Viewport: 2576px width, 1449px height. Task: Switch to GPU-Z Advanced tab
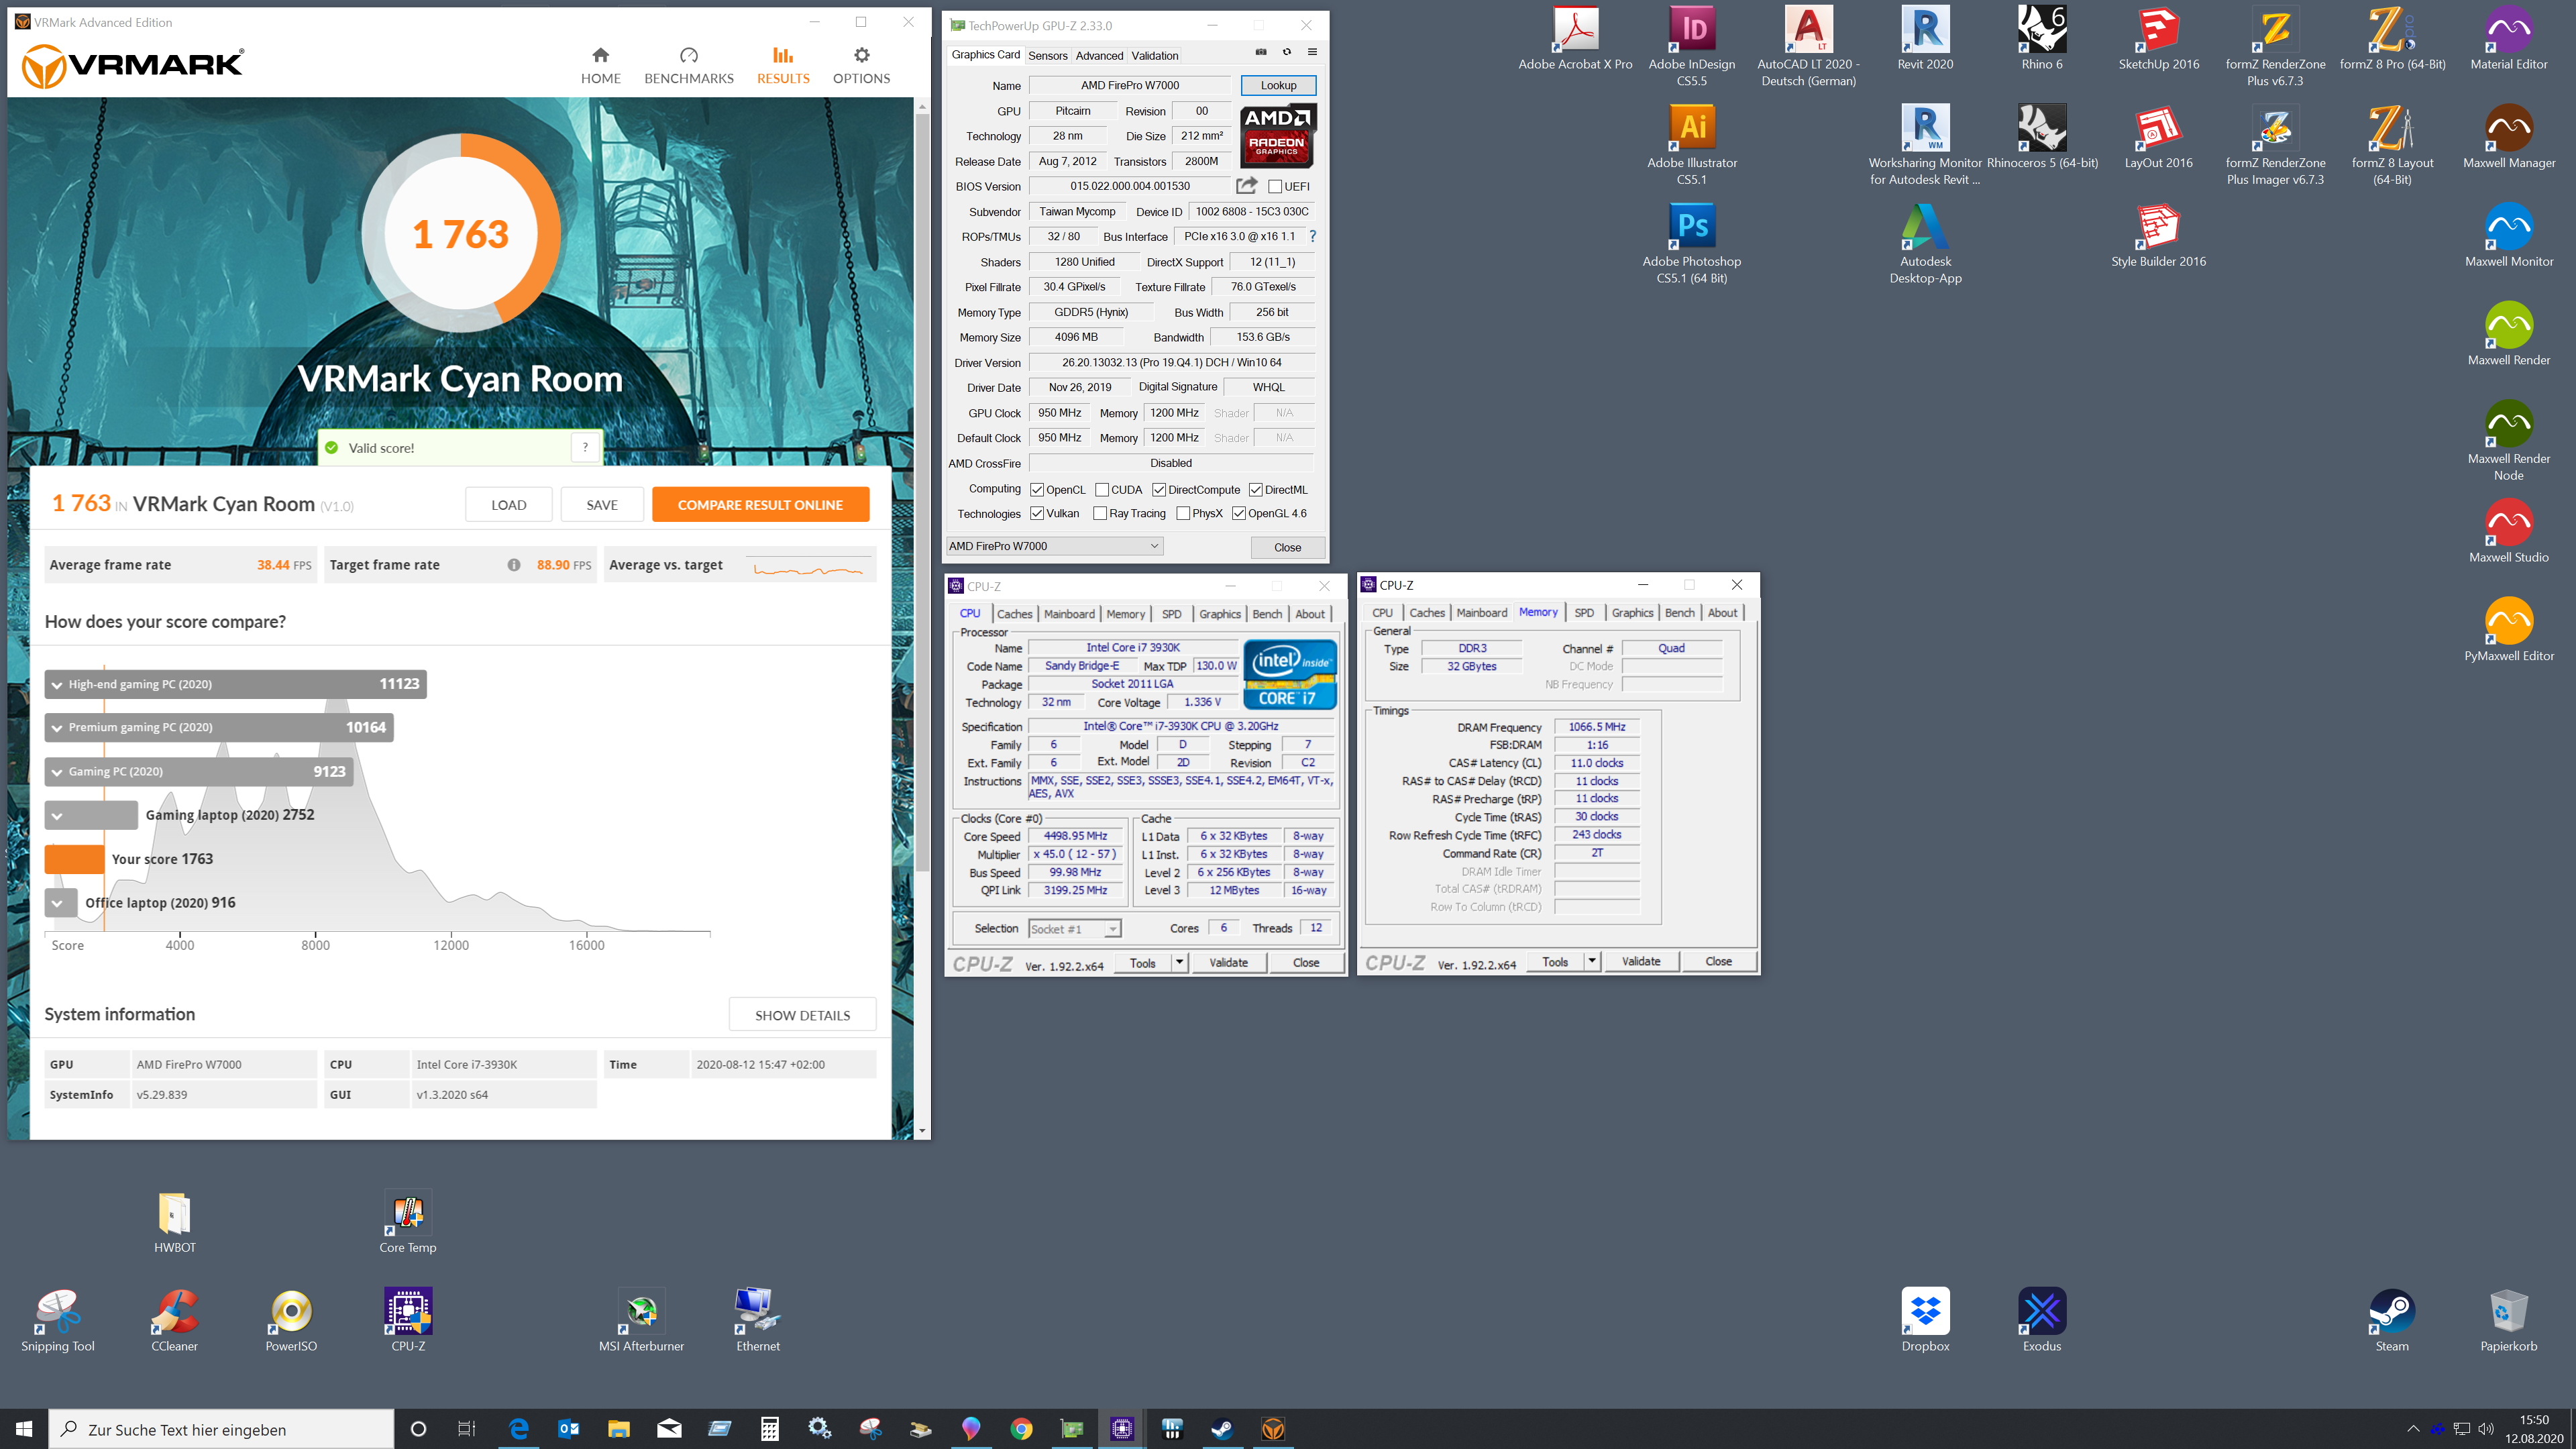click(x=1099, y=56)
